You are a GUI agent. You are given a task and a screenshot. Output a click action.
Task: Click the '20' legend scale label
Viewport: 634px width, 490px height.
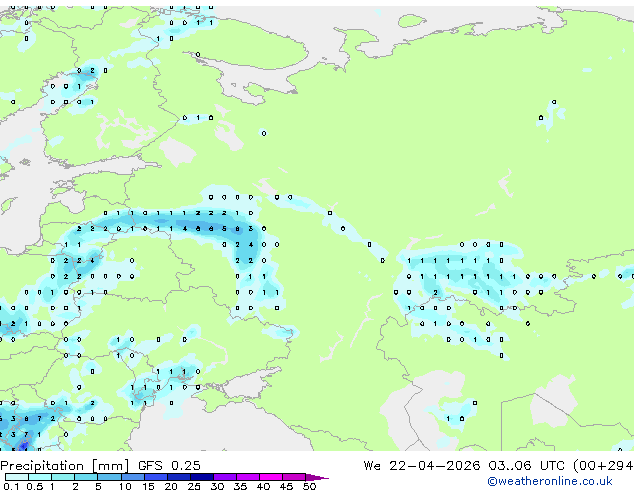[171, 486]
